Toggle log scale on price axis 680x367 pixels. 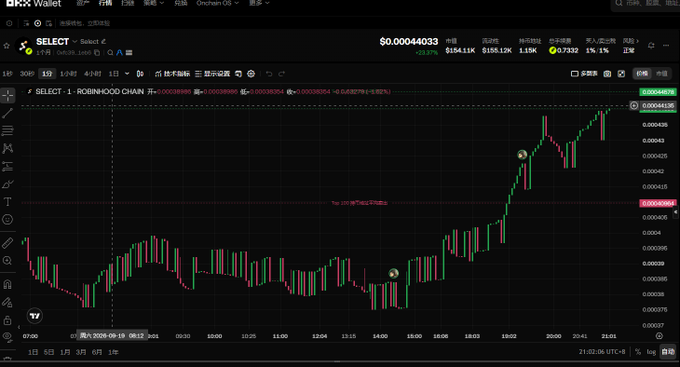coord(651,352)
